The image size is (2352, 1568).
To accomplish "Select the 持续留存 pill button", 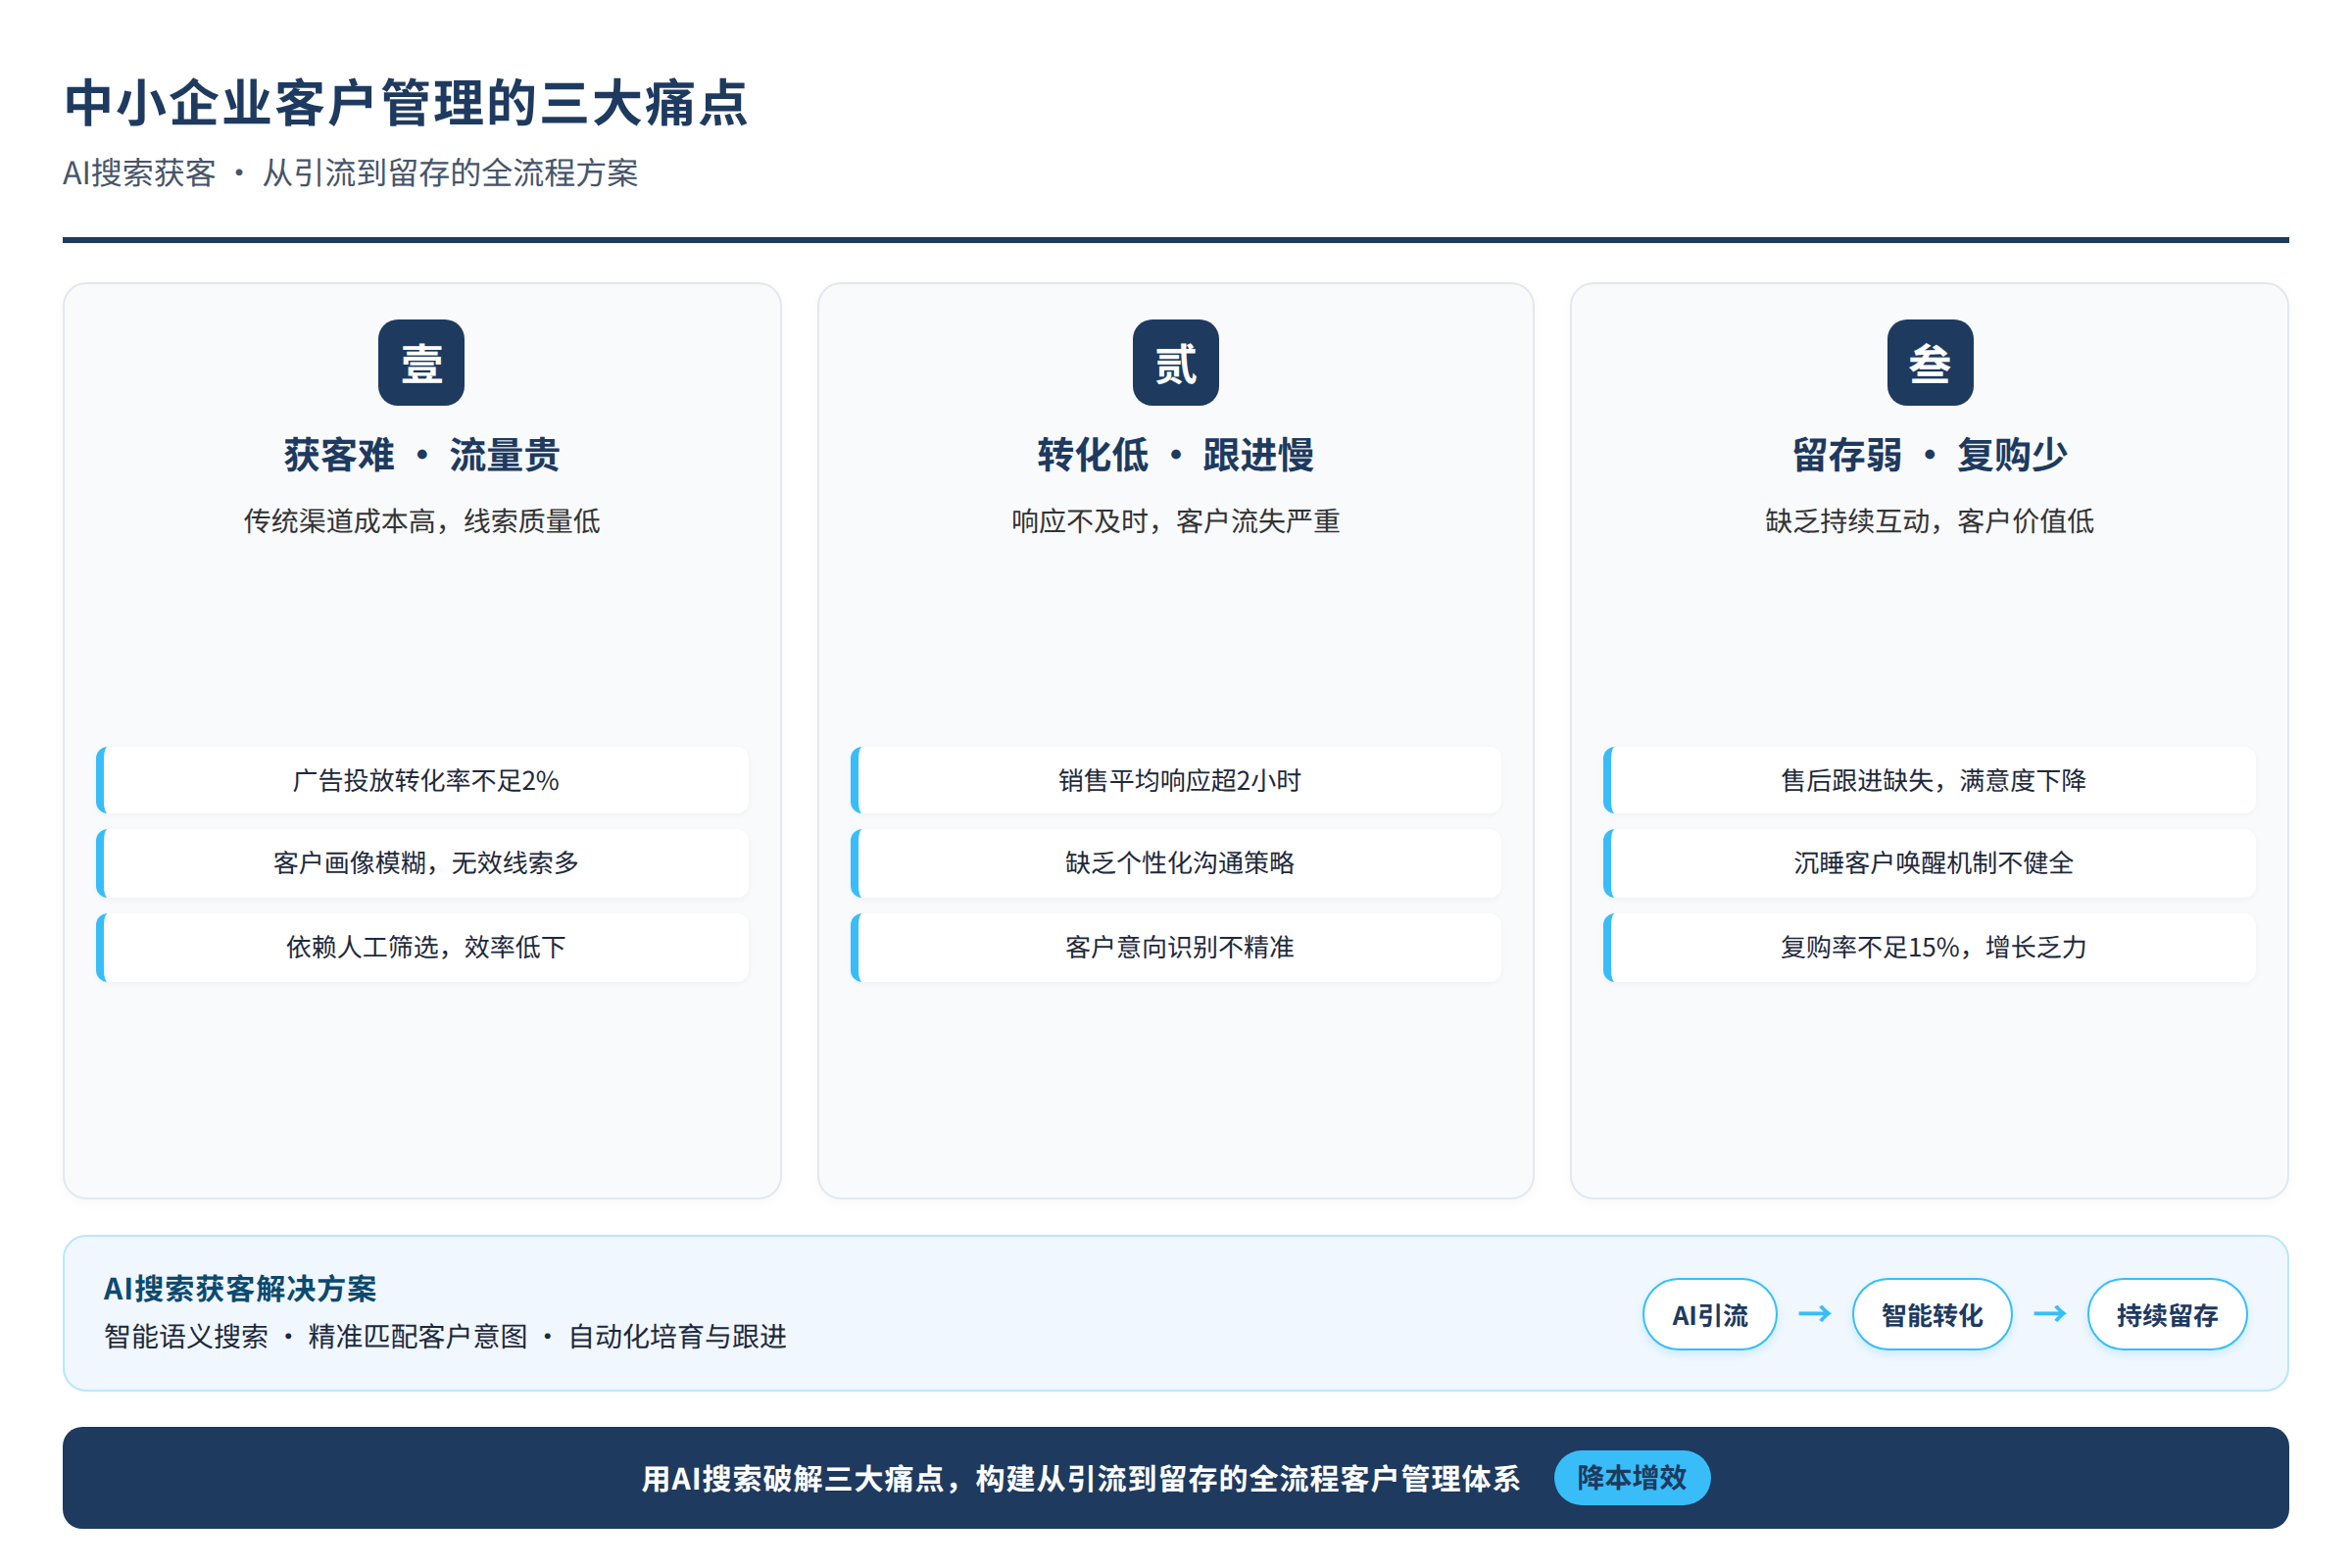I will point(2166,1314).
